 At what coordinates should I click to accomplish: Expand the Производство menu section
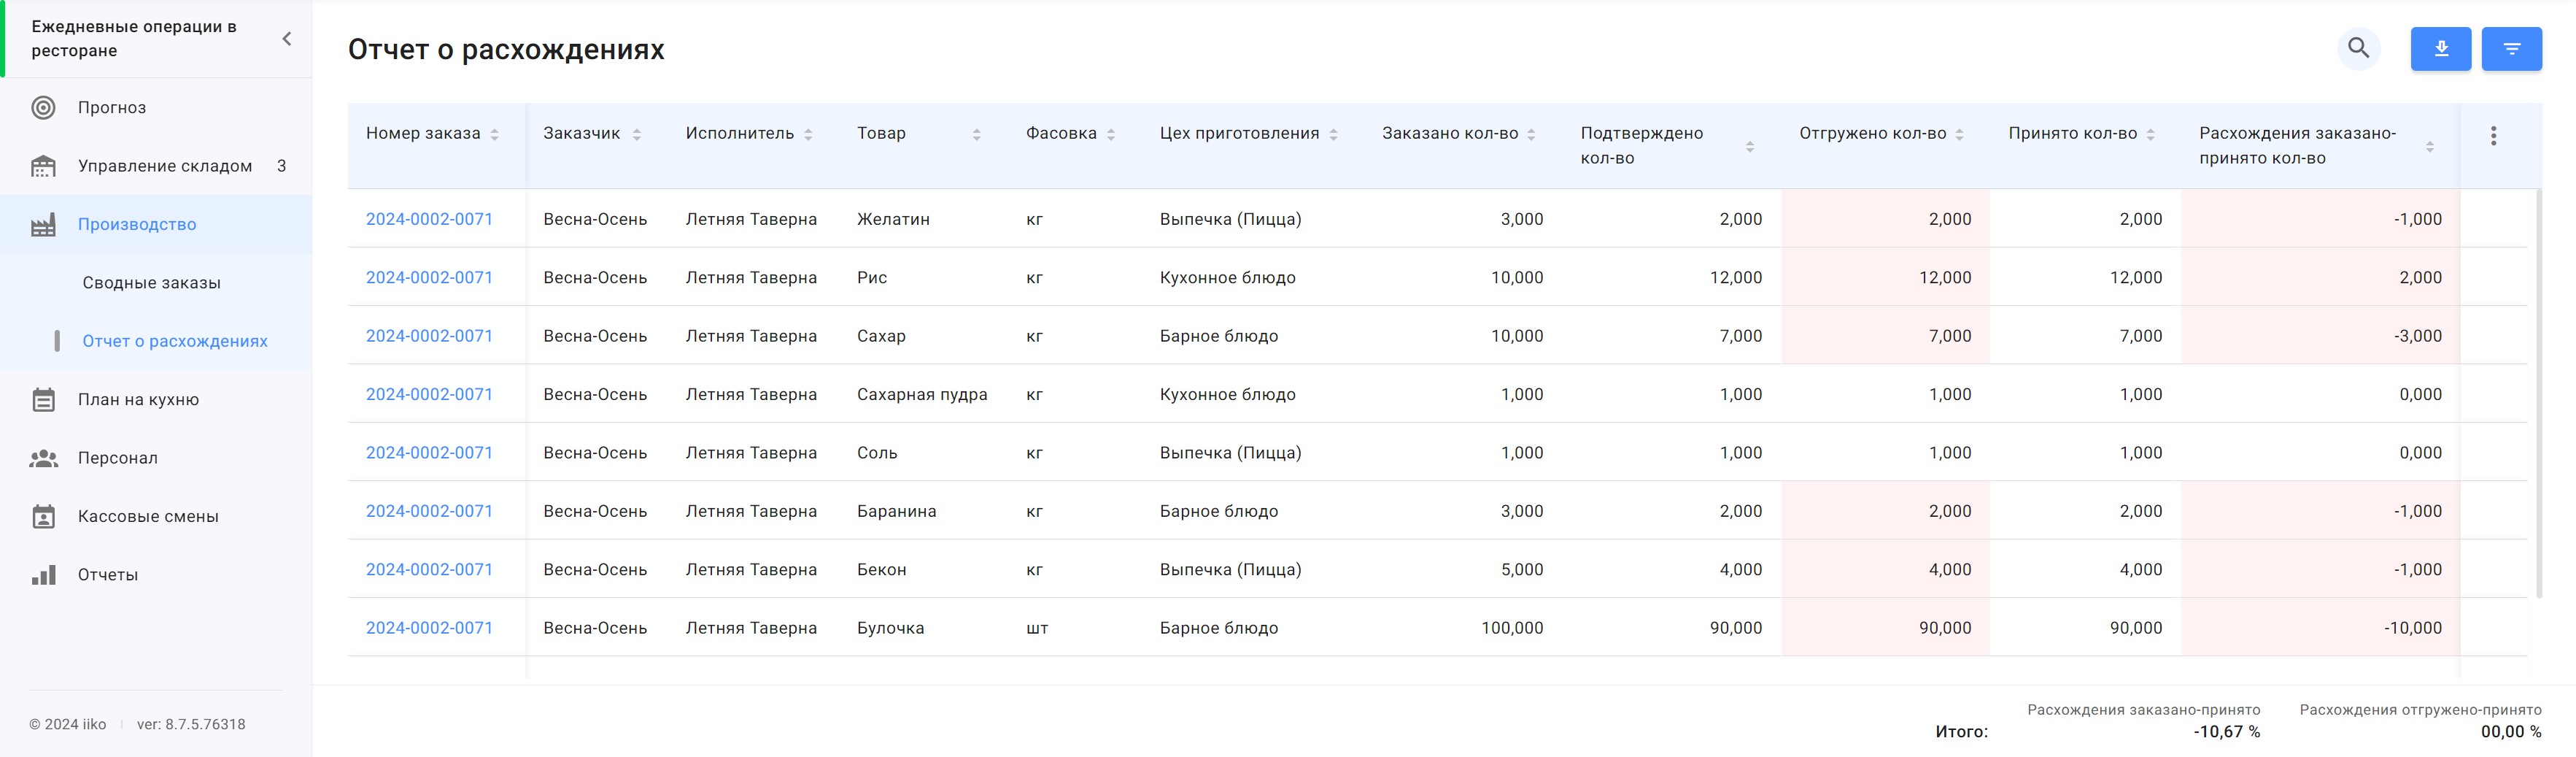pos(137,225)
